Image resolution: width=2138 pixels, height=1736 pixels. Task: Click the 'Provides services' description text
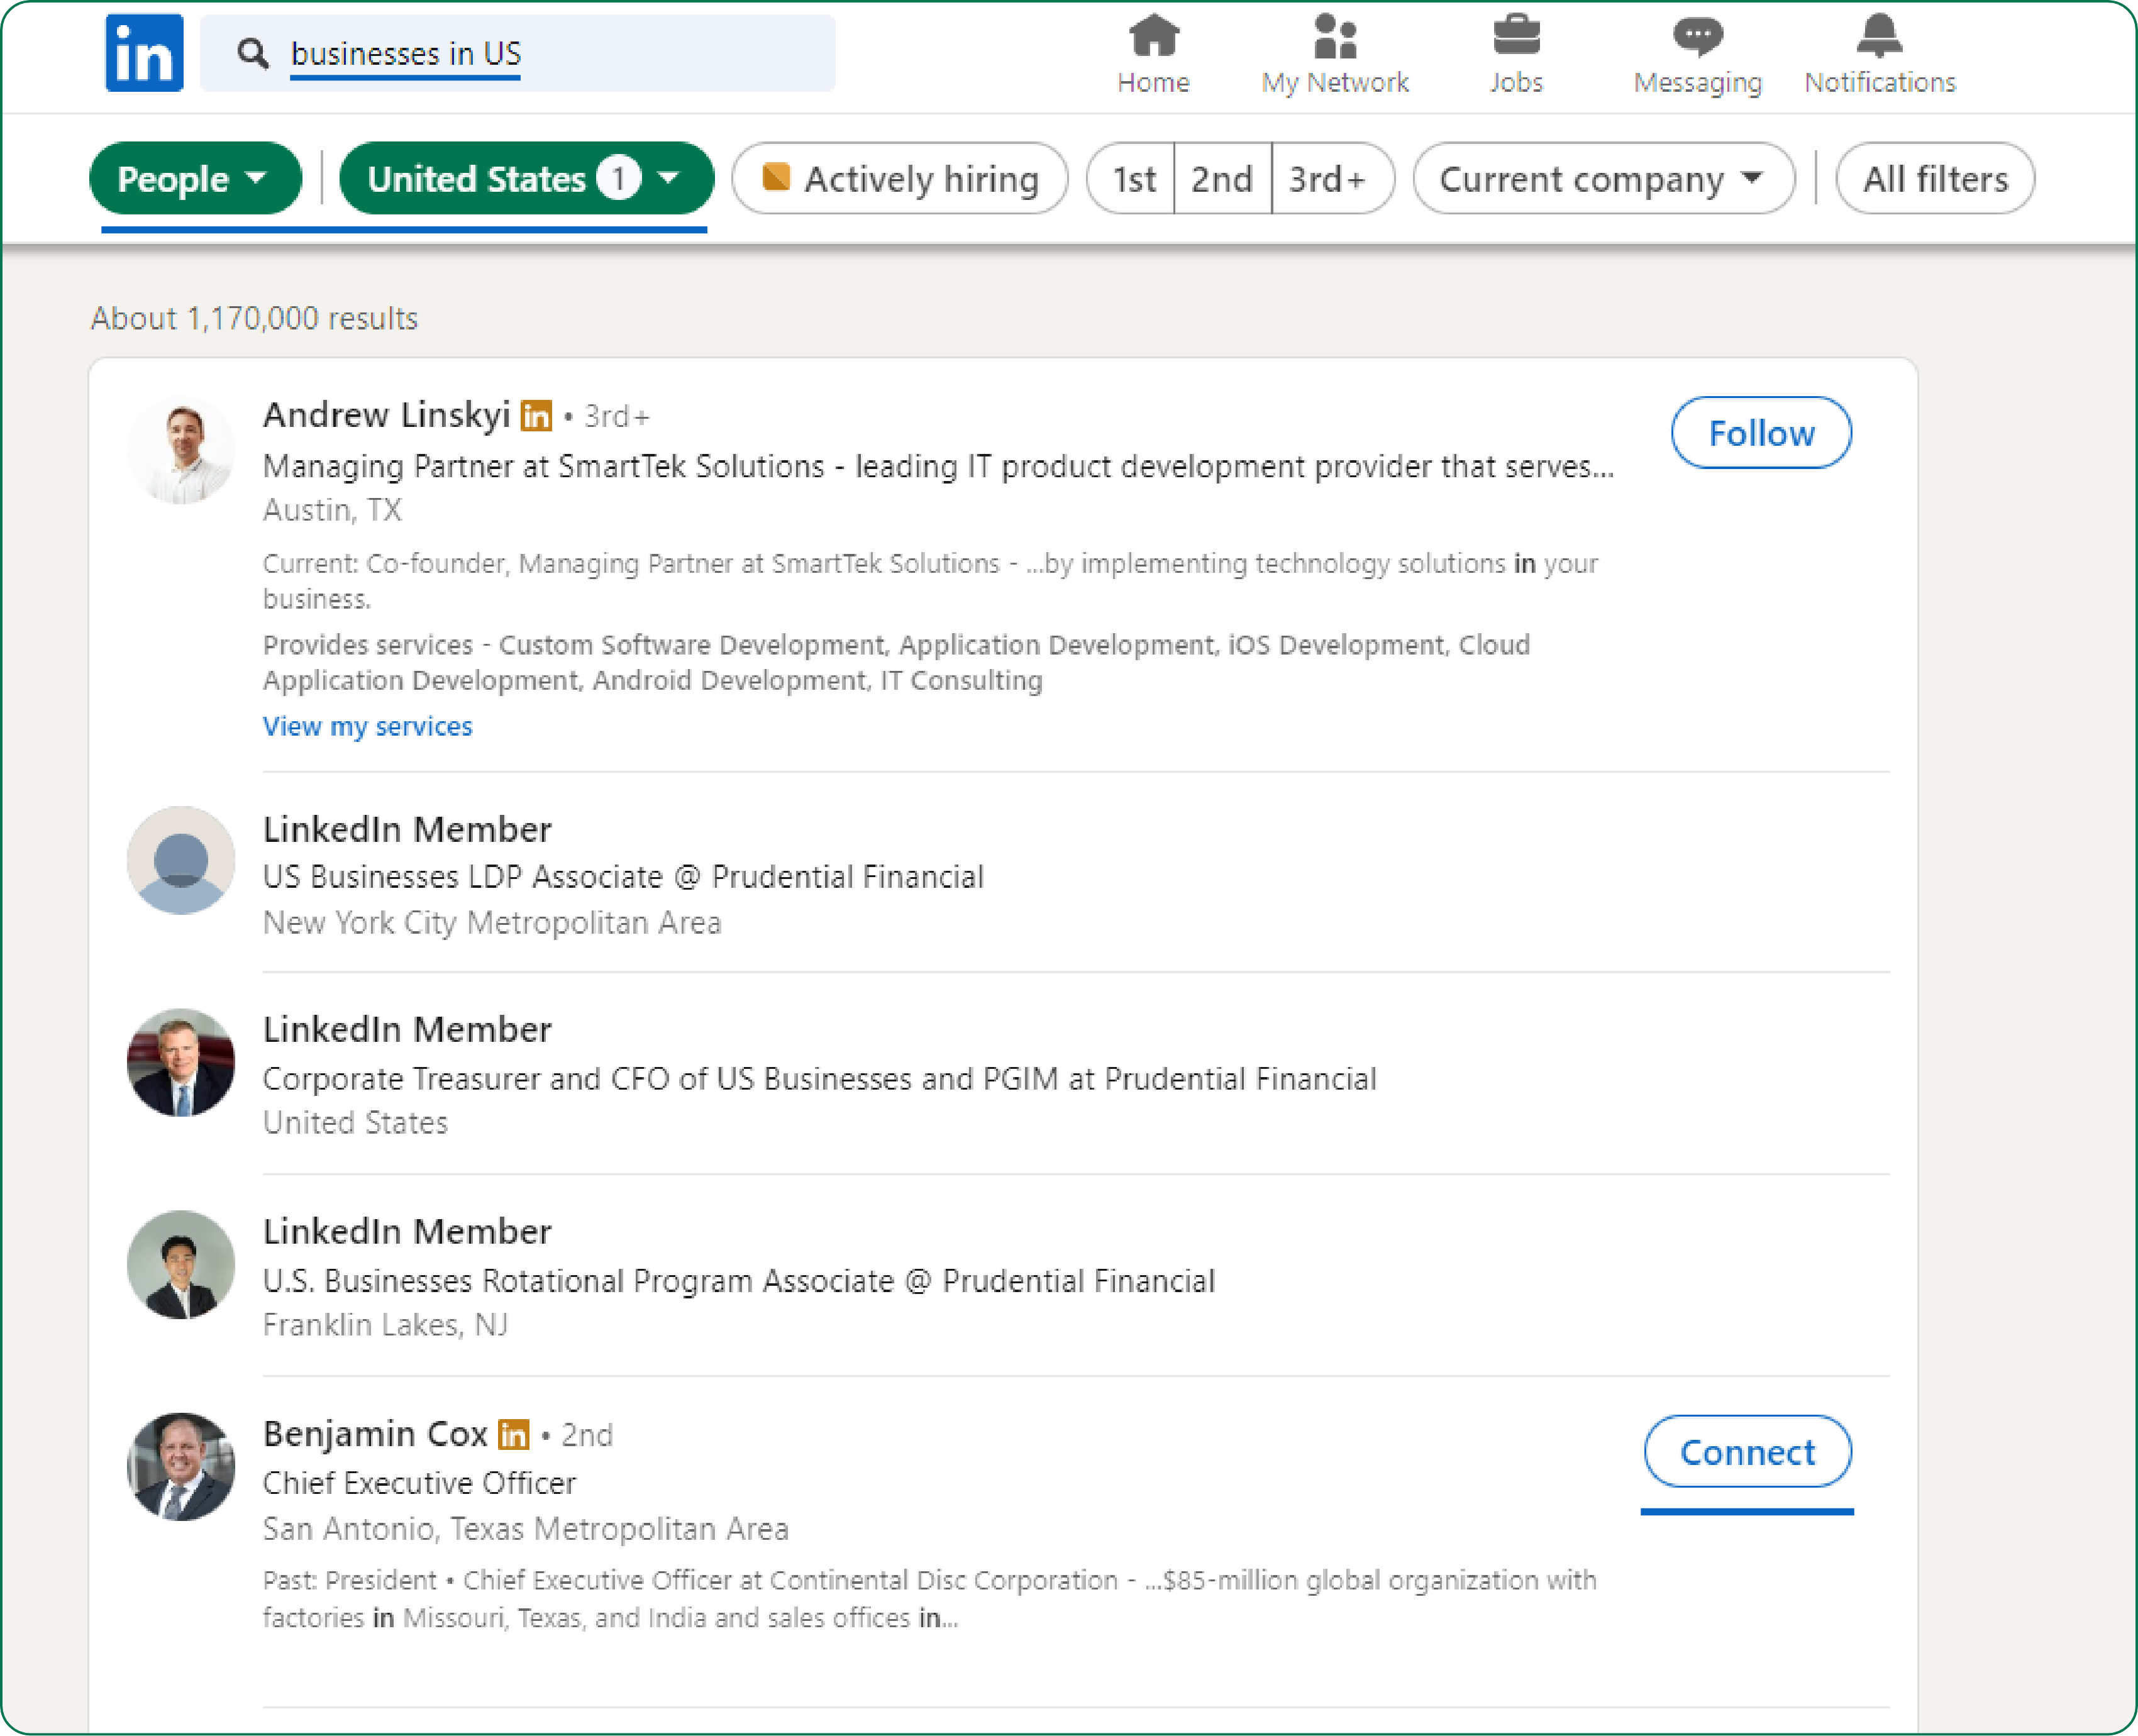pos(896,662)
